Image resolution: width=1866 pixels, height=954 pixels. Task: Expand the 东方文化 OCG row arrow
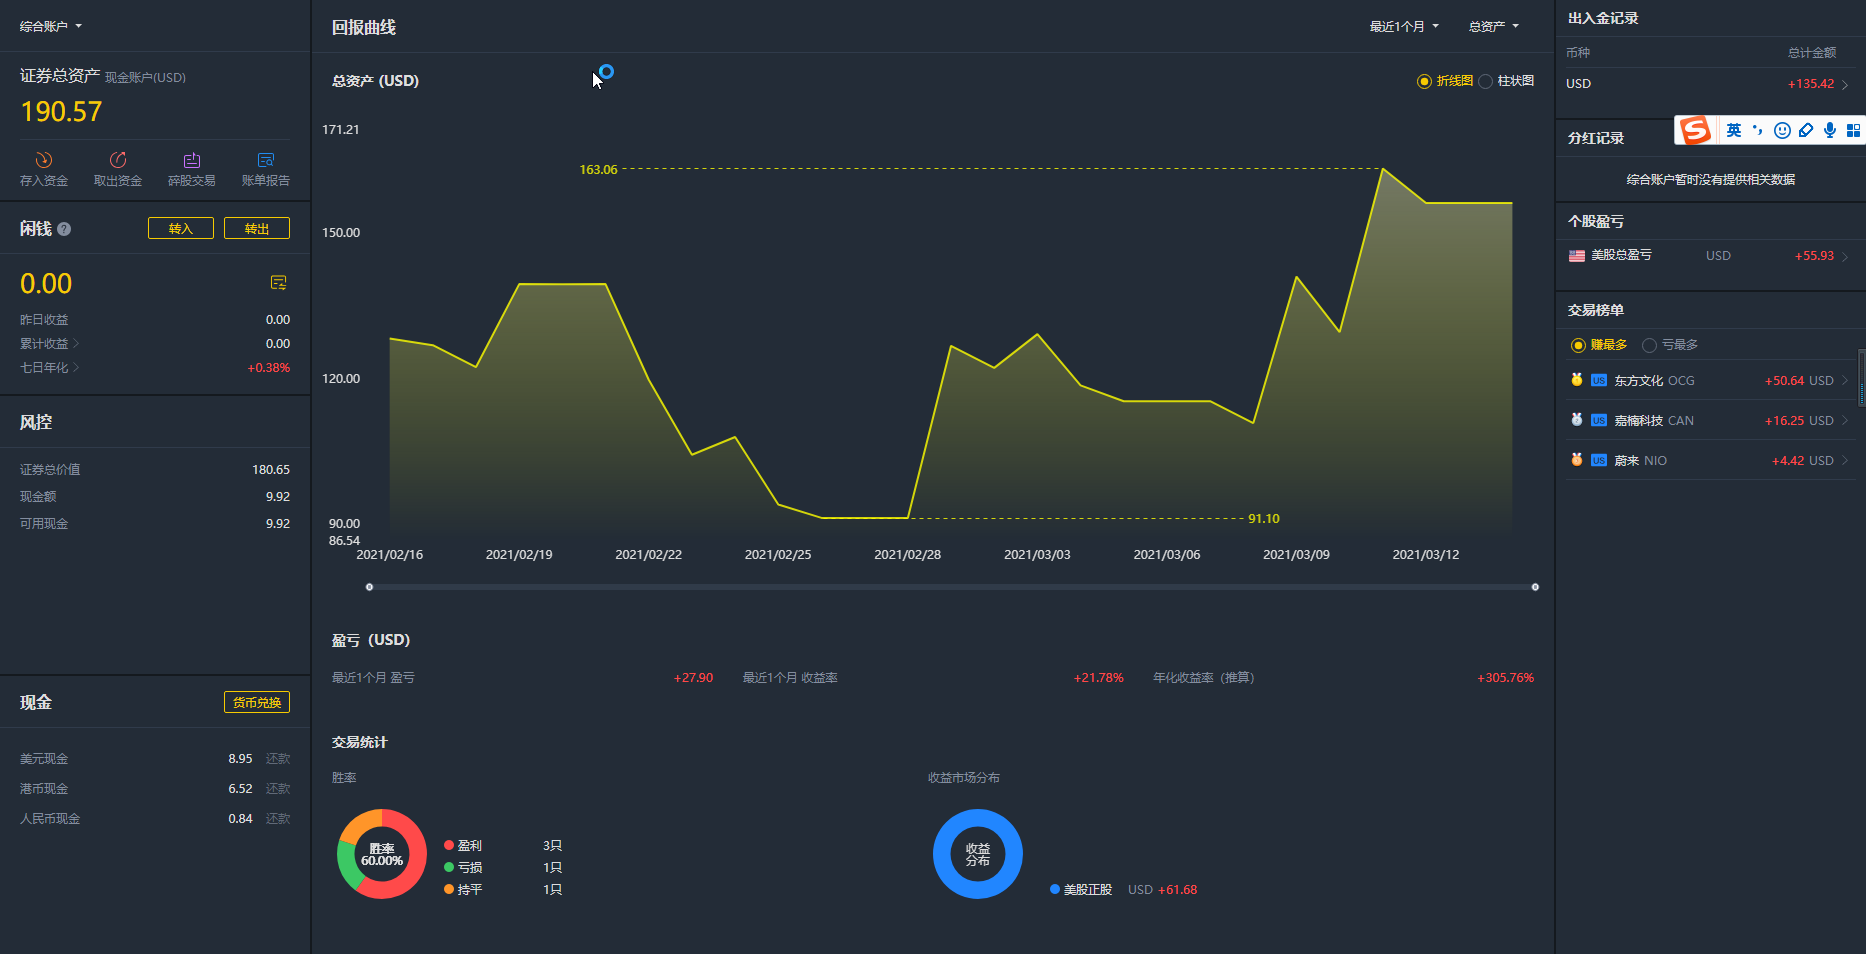coord(1845,381)
